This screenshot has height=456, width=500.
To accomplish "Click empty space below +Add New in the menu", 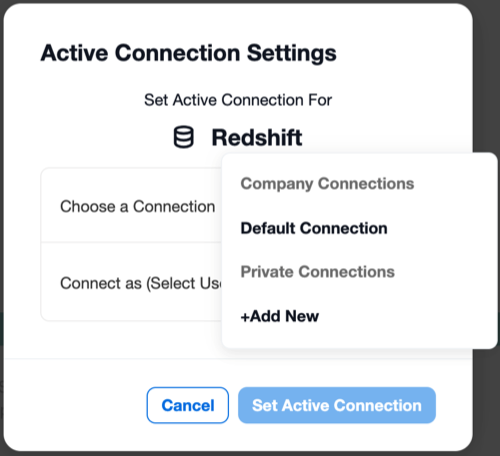I will [360, 337].
